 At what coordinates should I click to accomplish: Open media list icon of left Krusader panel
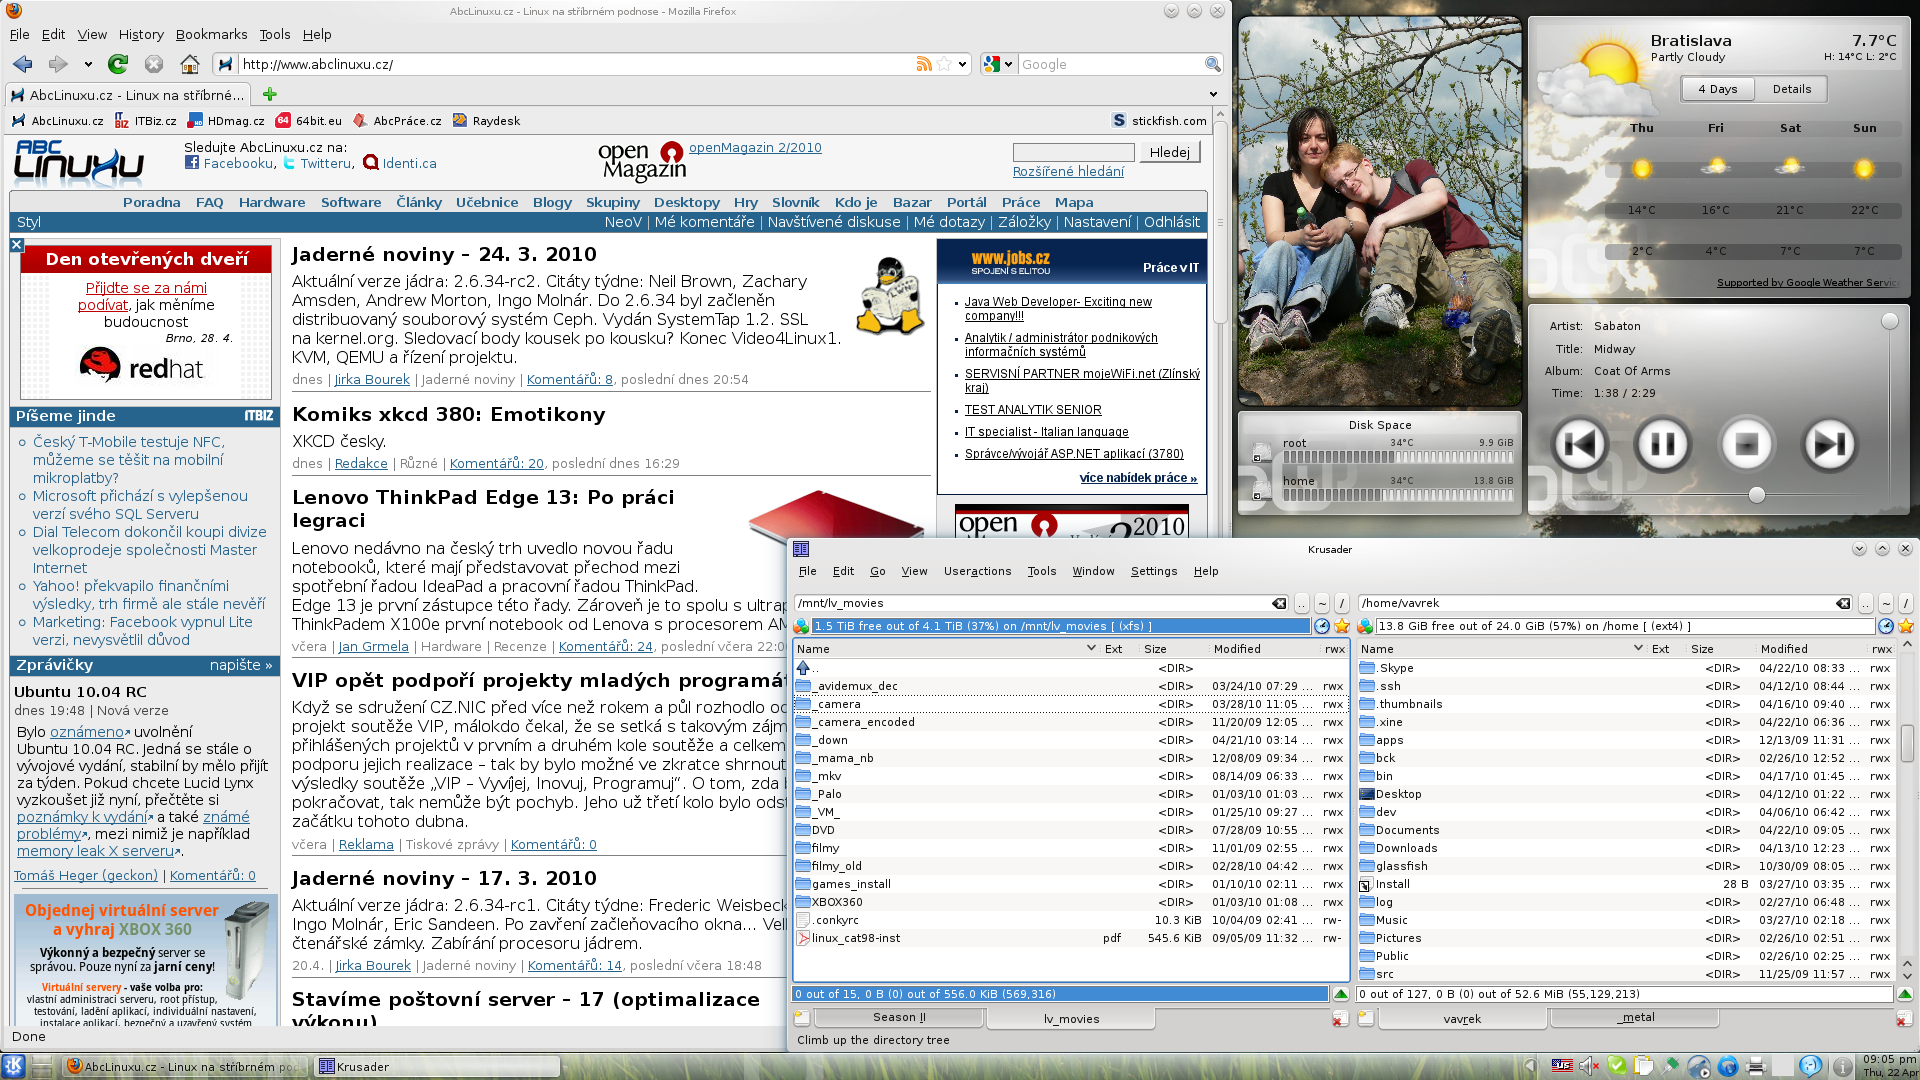pos(801,626)
